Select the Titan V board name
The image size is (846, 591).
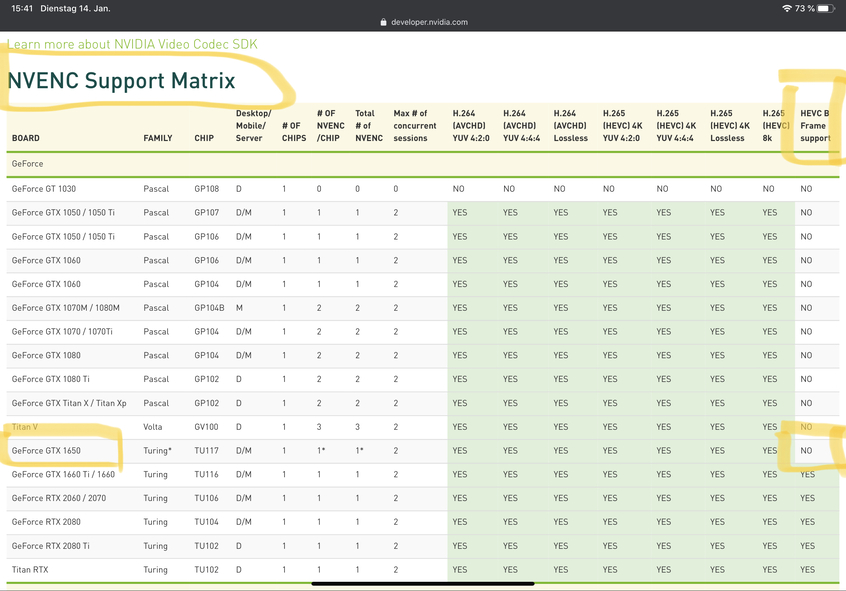[x=25, y=427]
